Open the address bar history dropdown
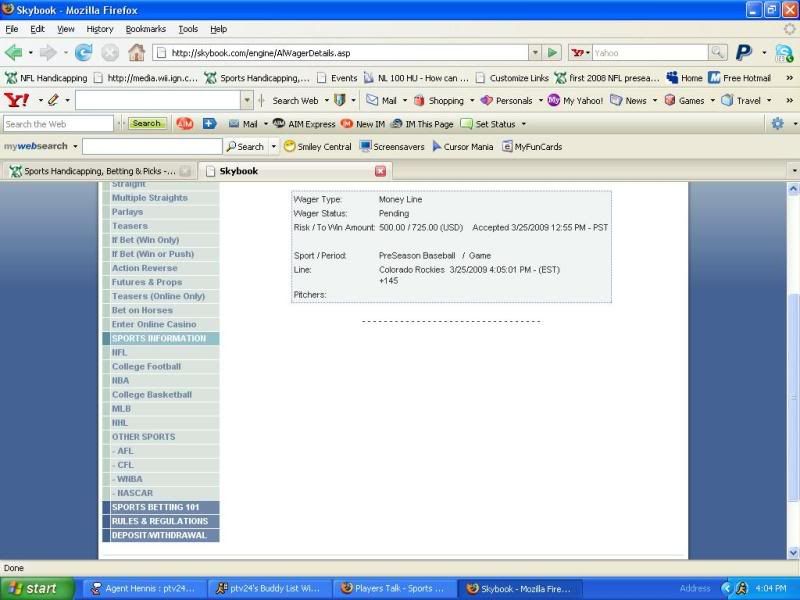 click(535, 53)
